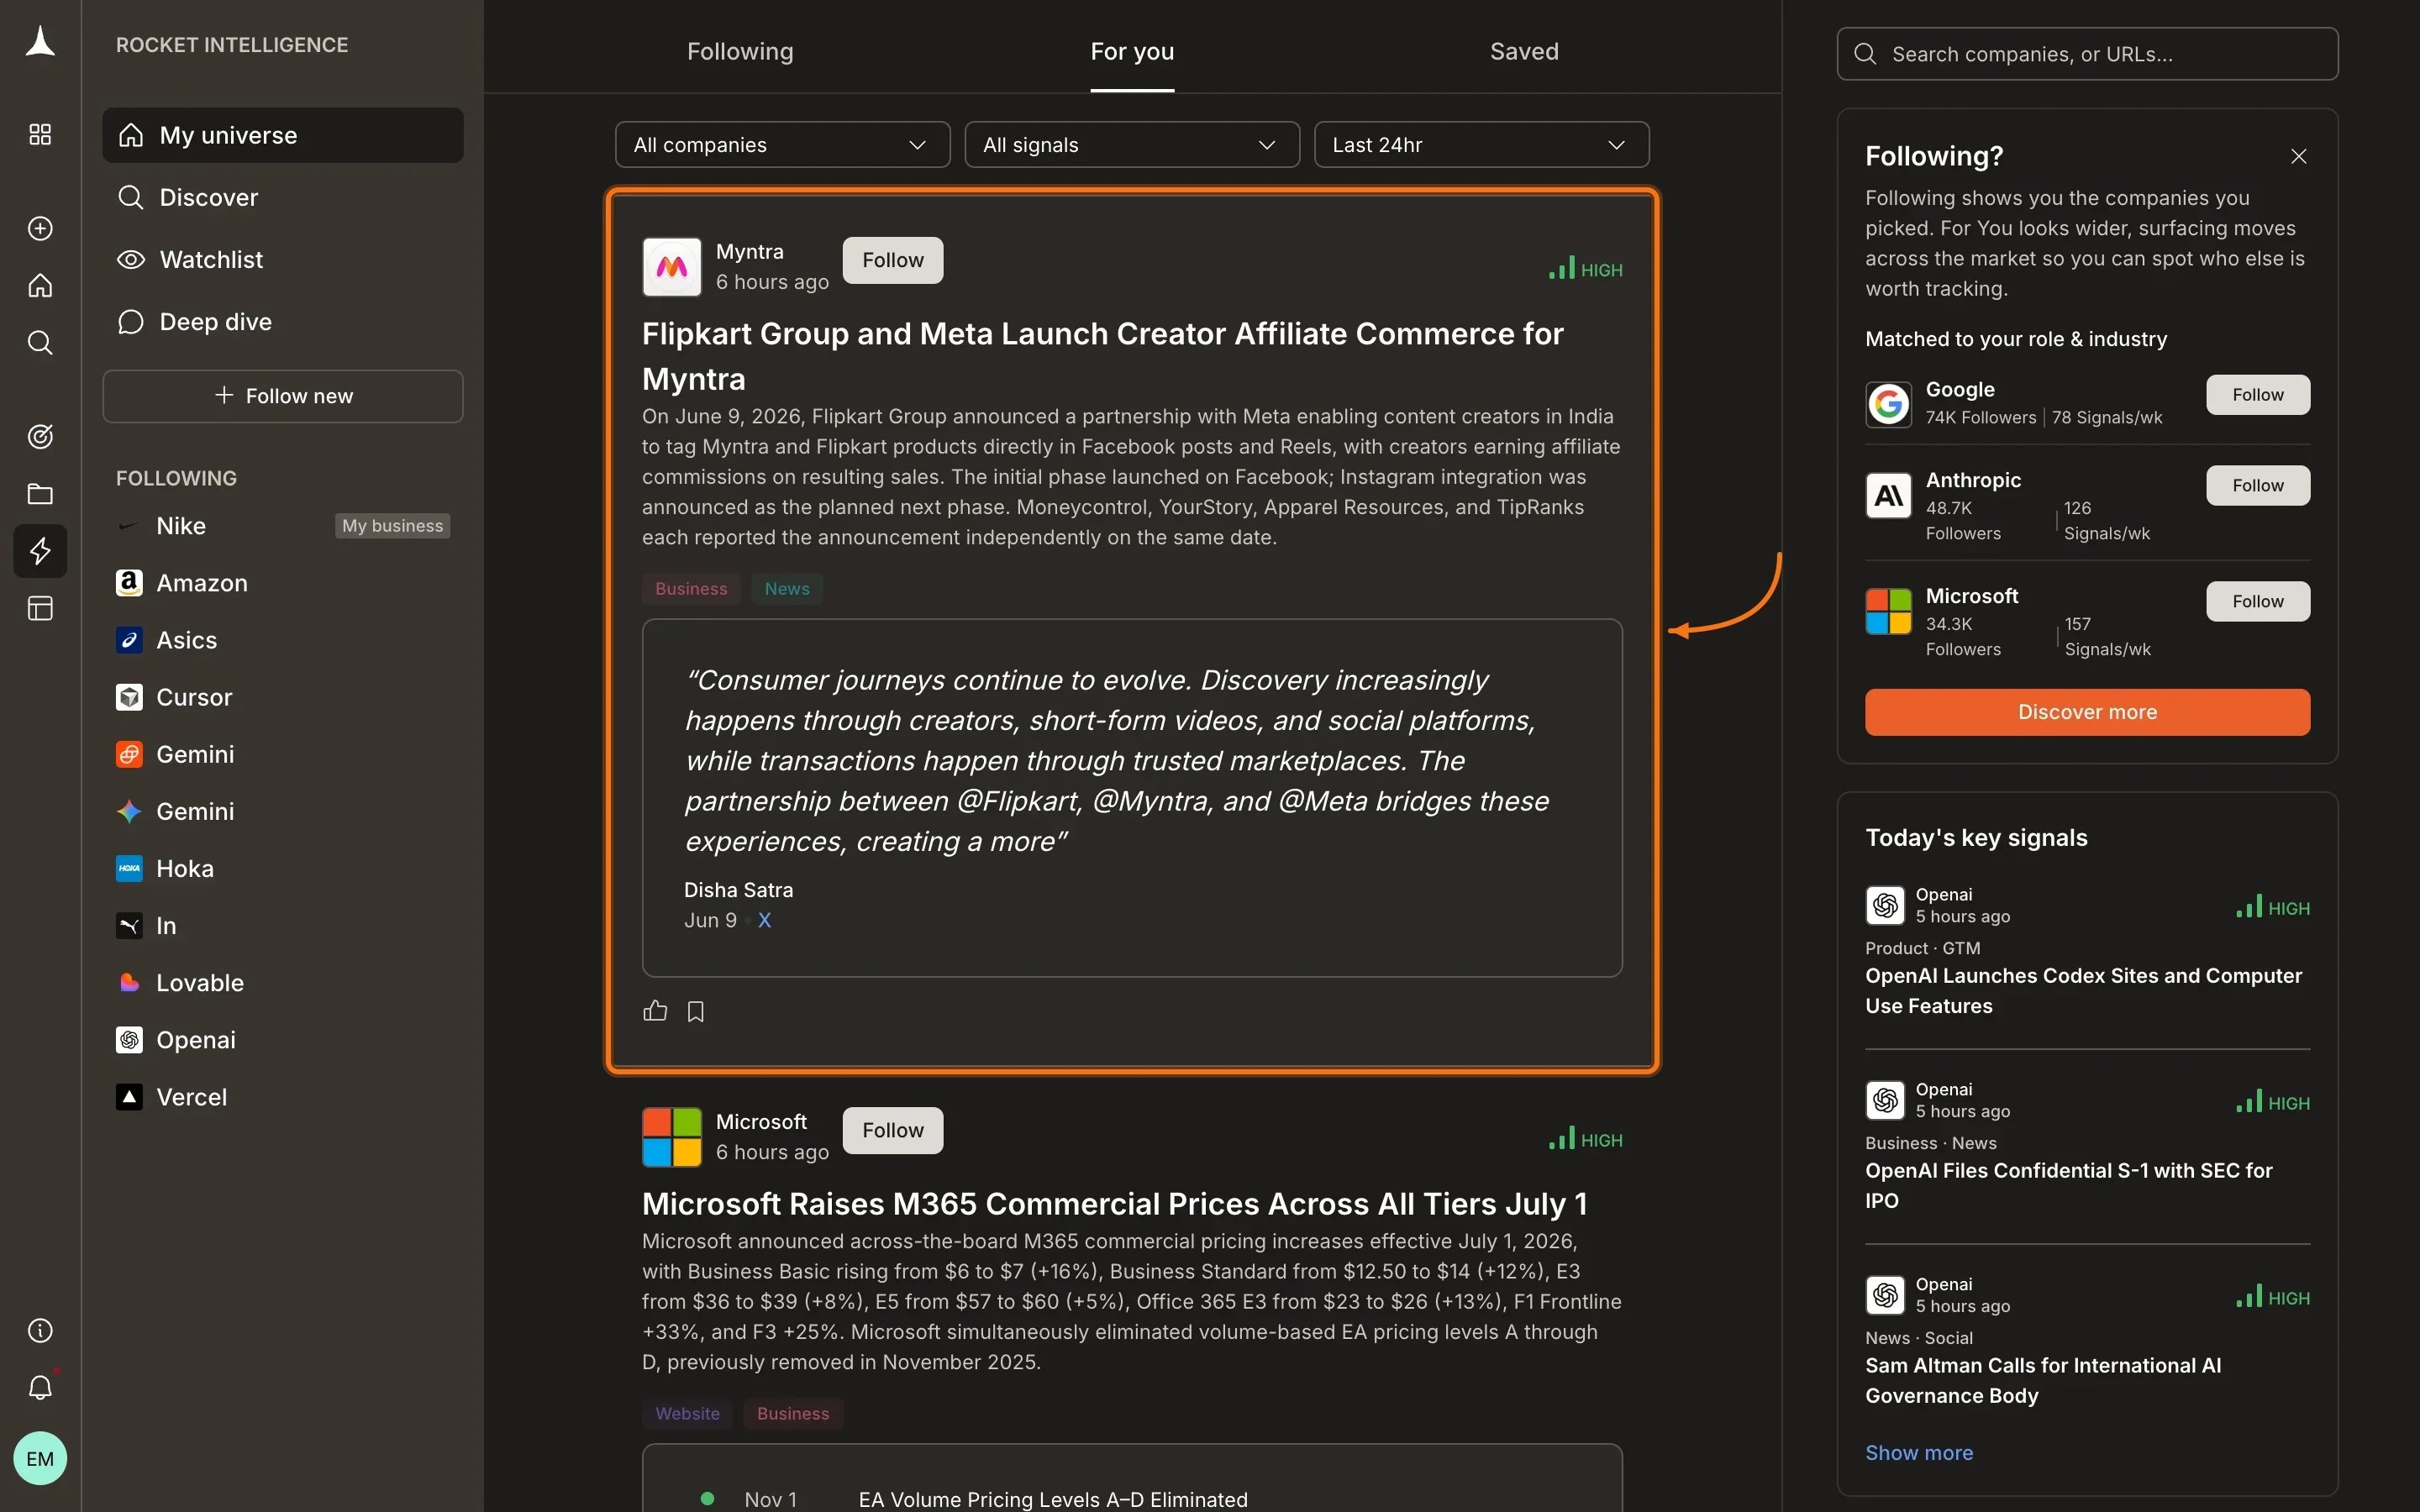Viewport: 2420px width, 1512px height.
Task: Follow Myntra from the post header
Action: (892, 260)
